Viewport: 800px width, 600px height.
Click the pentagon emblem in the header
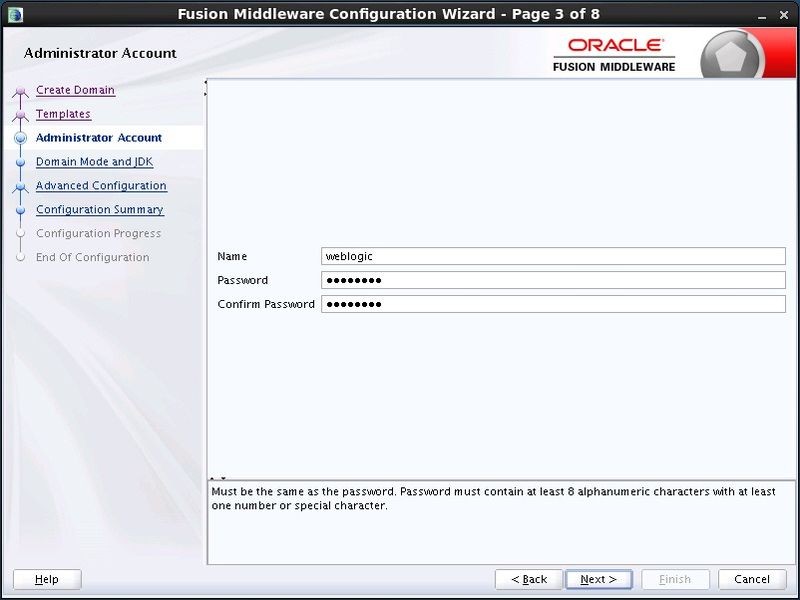click(731, 57)
